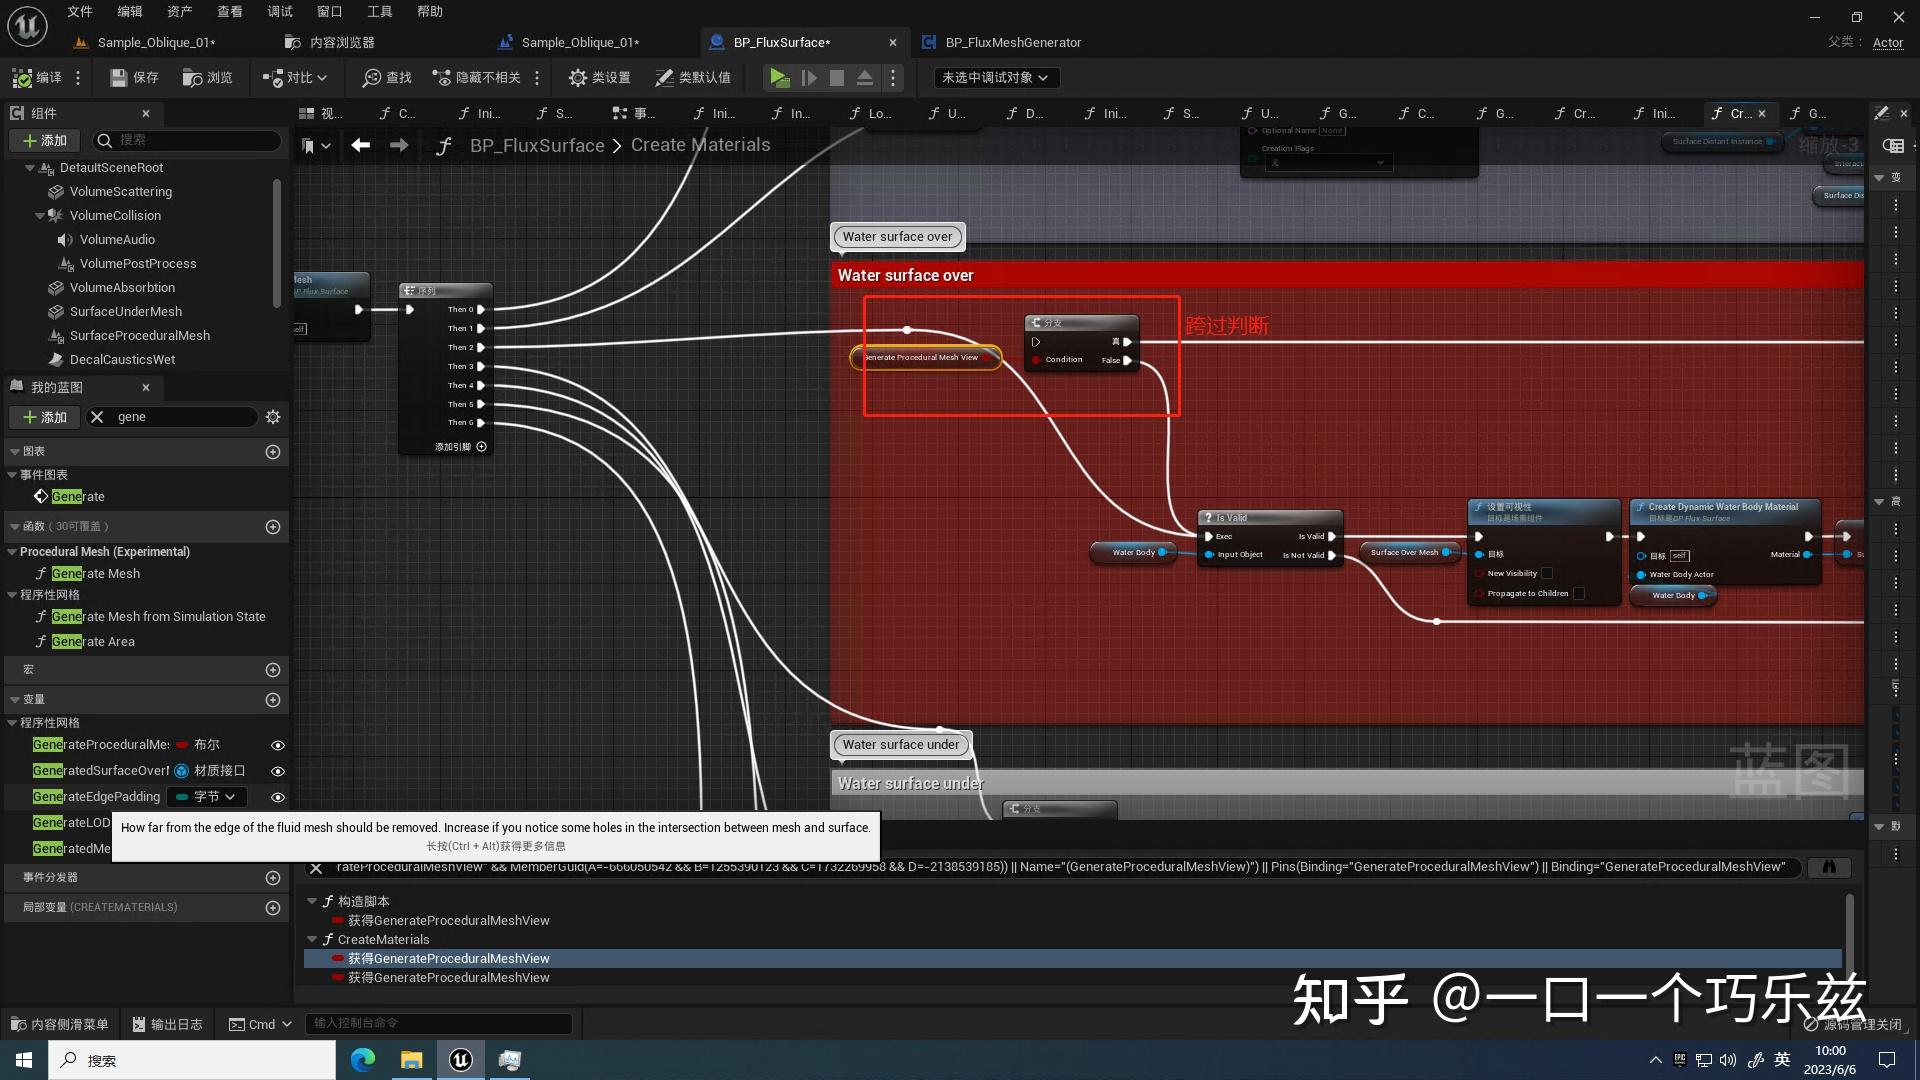Open Unreal Engine from Windows taskbar

click(461, 1060)
